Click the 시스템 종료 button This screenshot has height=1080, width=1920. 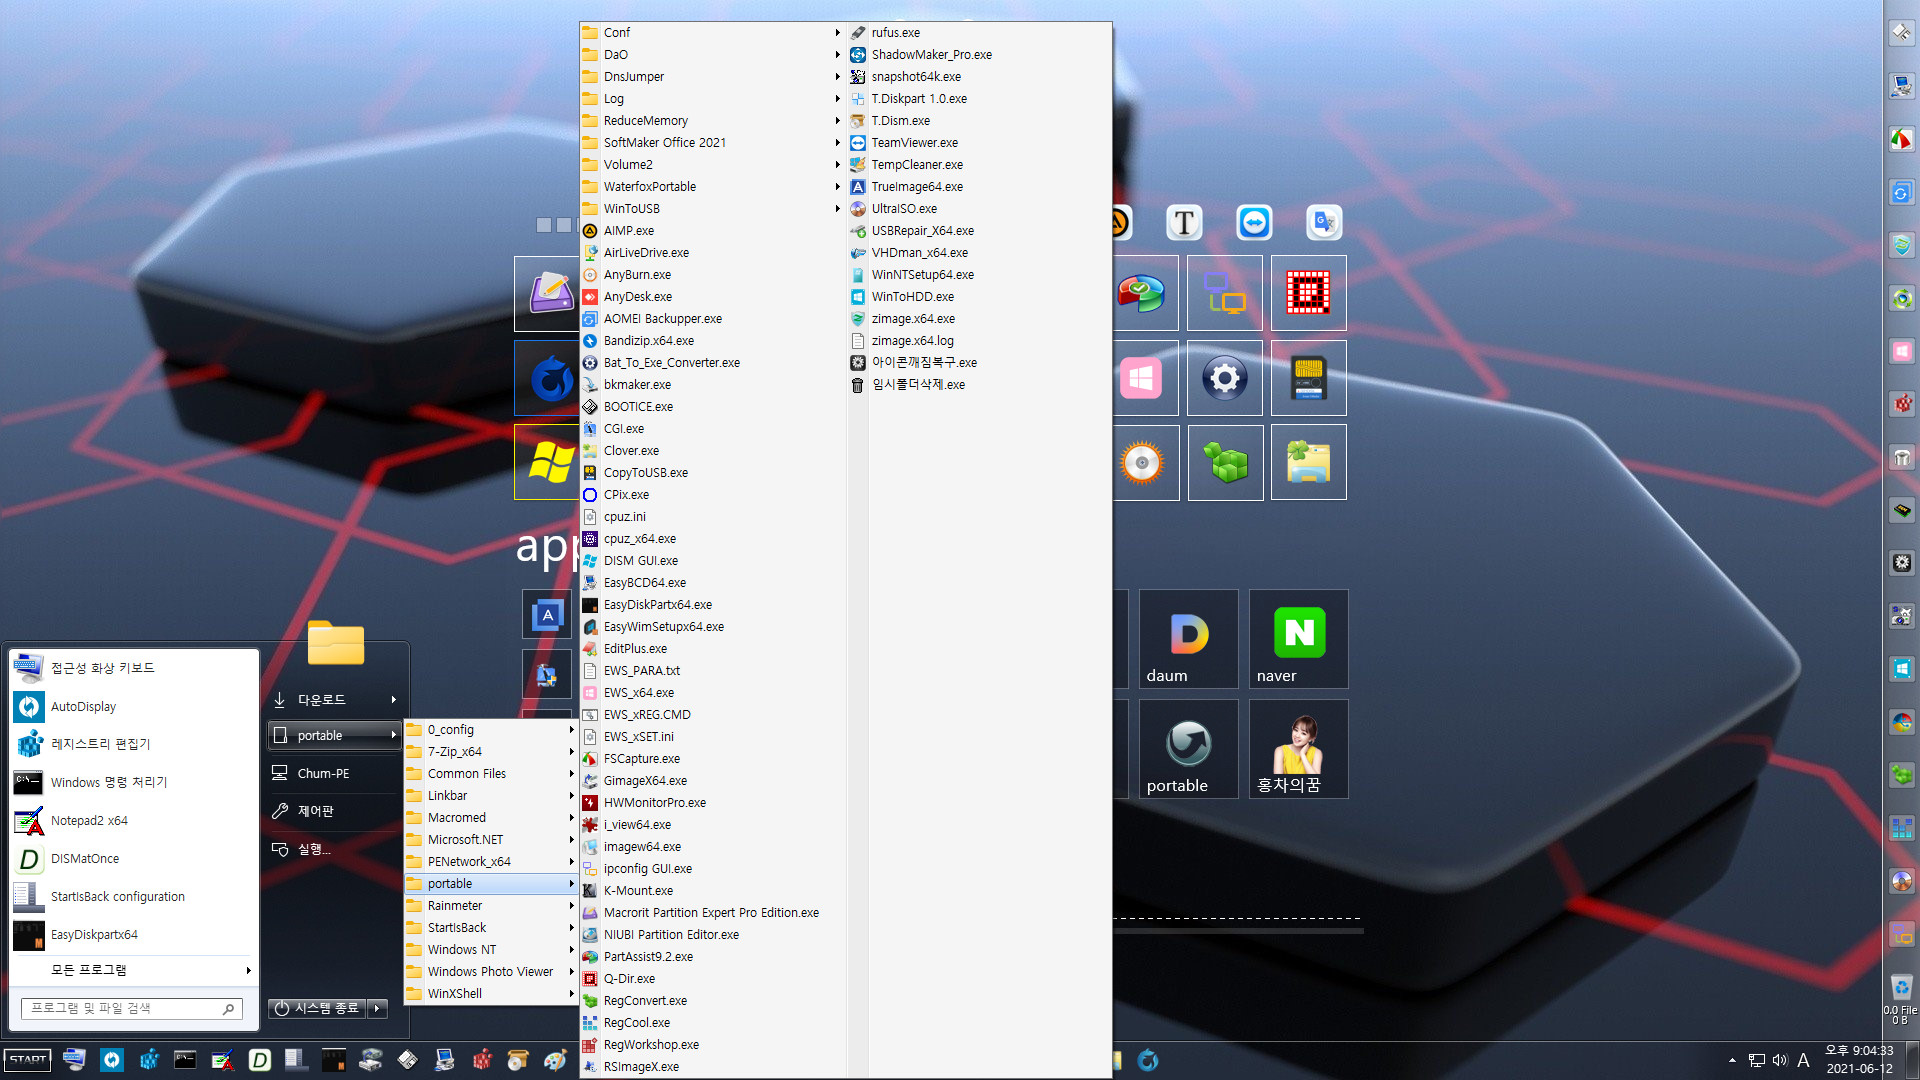click(317, 1008)
